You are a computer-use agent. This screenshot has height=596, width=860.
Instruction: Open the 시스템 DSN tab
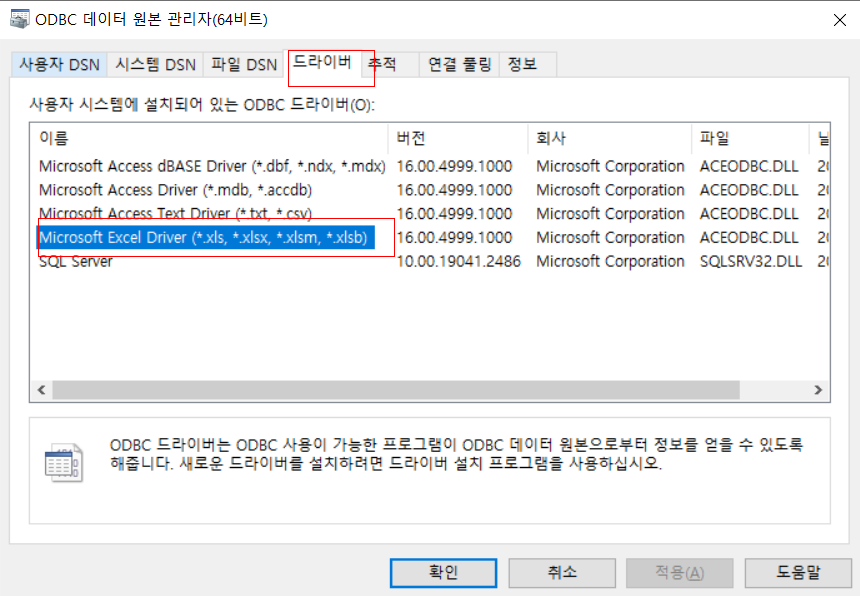[x=155, y=65]
